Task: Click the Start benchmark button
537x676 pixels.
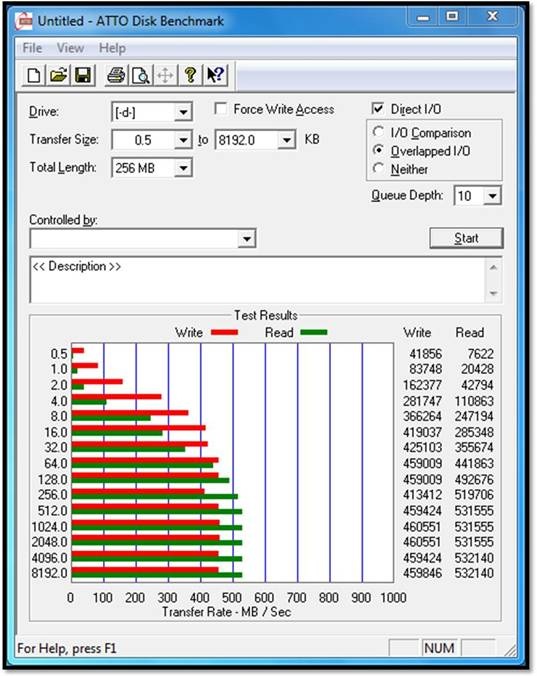Action: click(466, 238)
